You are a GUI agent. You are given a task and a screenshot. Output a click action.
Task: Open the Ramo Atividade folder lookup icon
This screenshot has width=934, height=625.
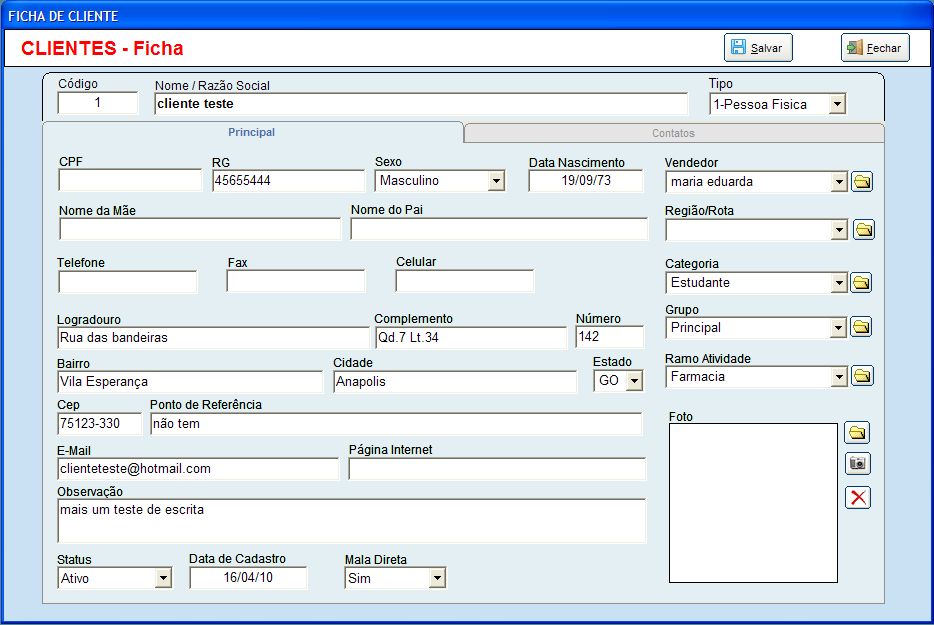coord(861,377)
